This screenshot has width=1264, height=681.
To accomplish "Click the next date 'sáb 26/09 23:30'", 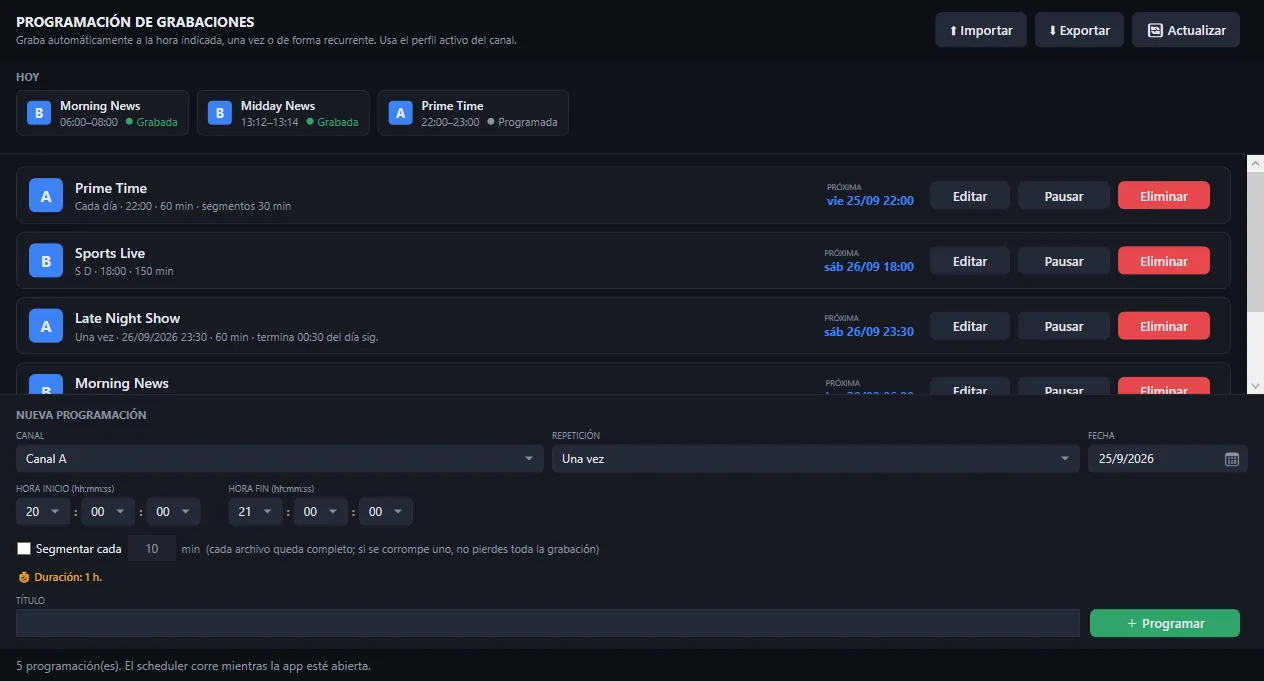I will pos(869,332).
